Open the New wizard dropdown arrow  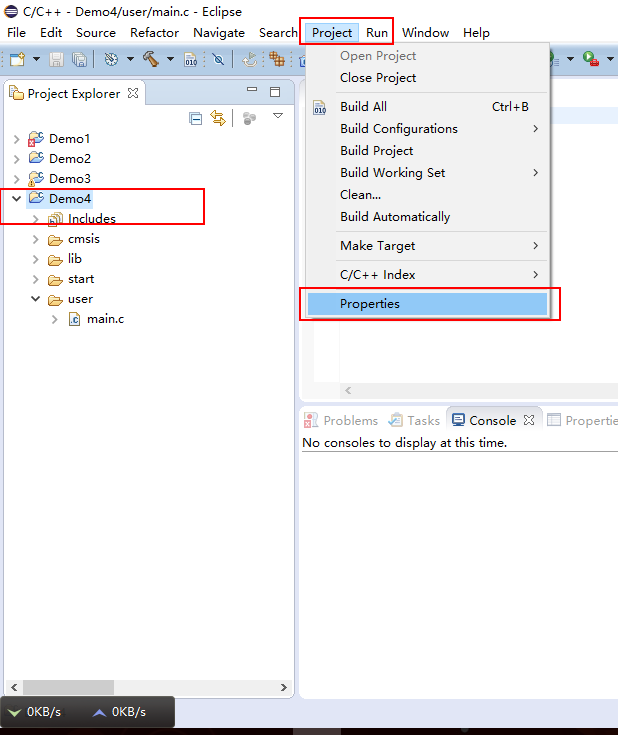36,59
